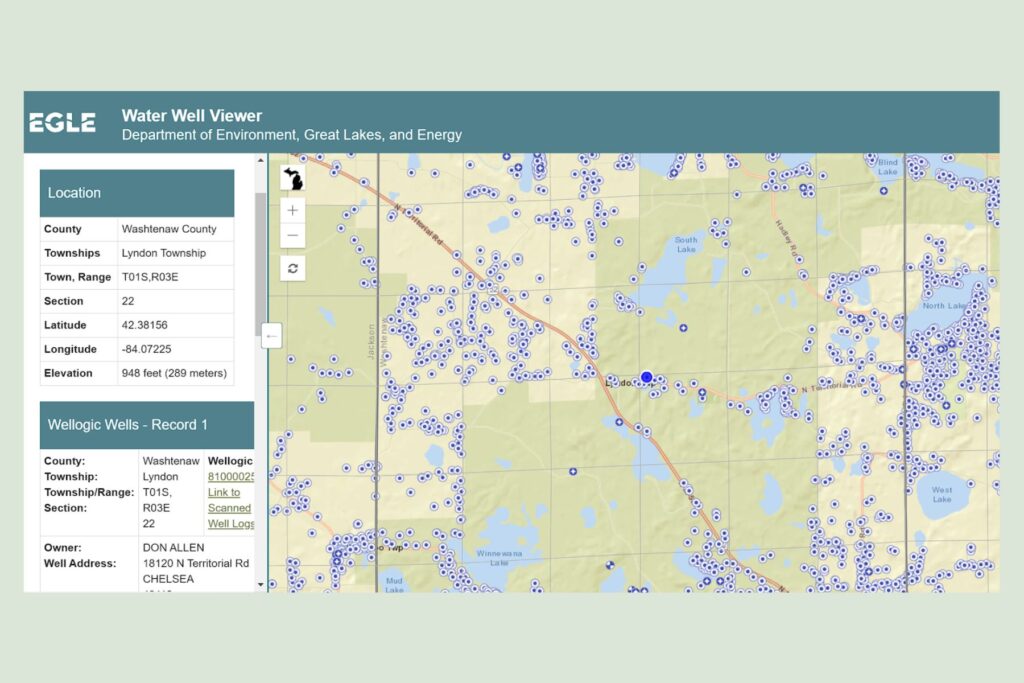The image size is (1024, 683).
Task: Click the map refresh icon
Action: pyautogui.click(x=293, y=269)
